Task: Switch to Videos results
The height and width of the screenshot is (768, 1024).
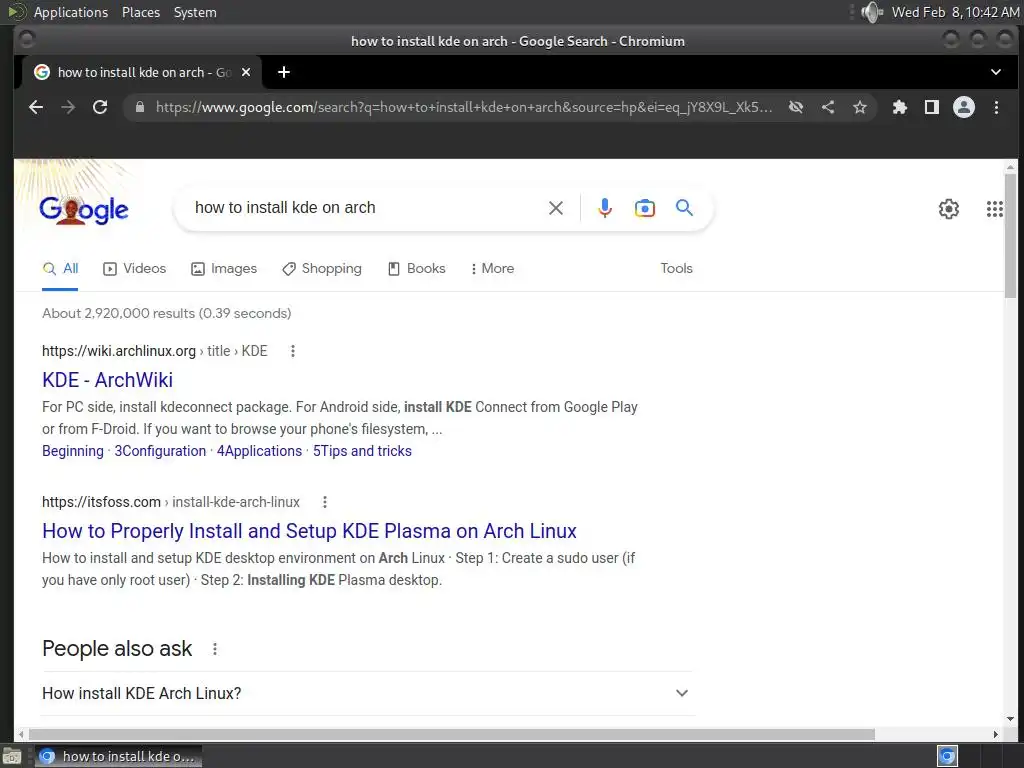Action: (135, 268)
